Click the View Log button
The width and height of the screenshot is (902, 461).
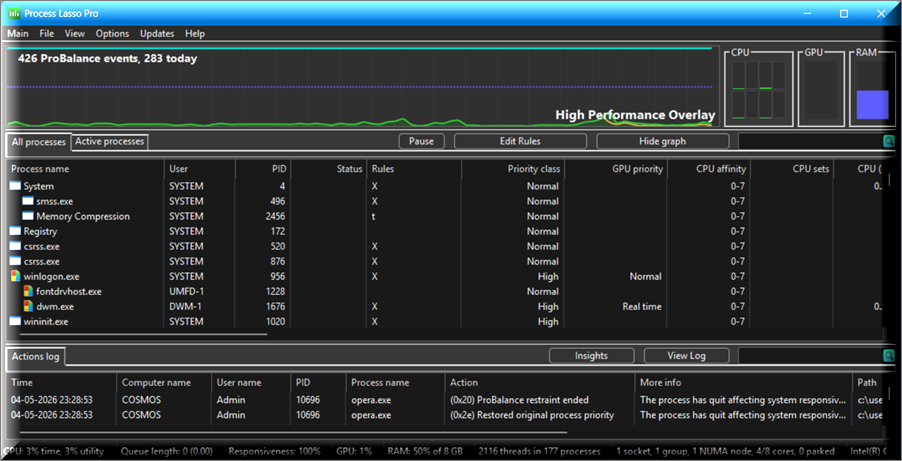(686, 356)
